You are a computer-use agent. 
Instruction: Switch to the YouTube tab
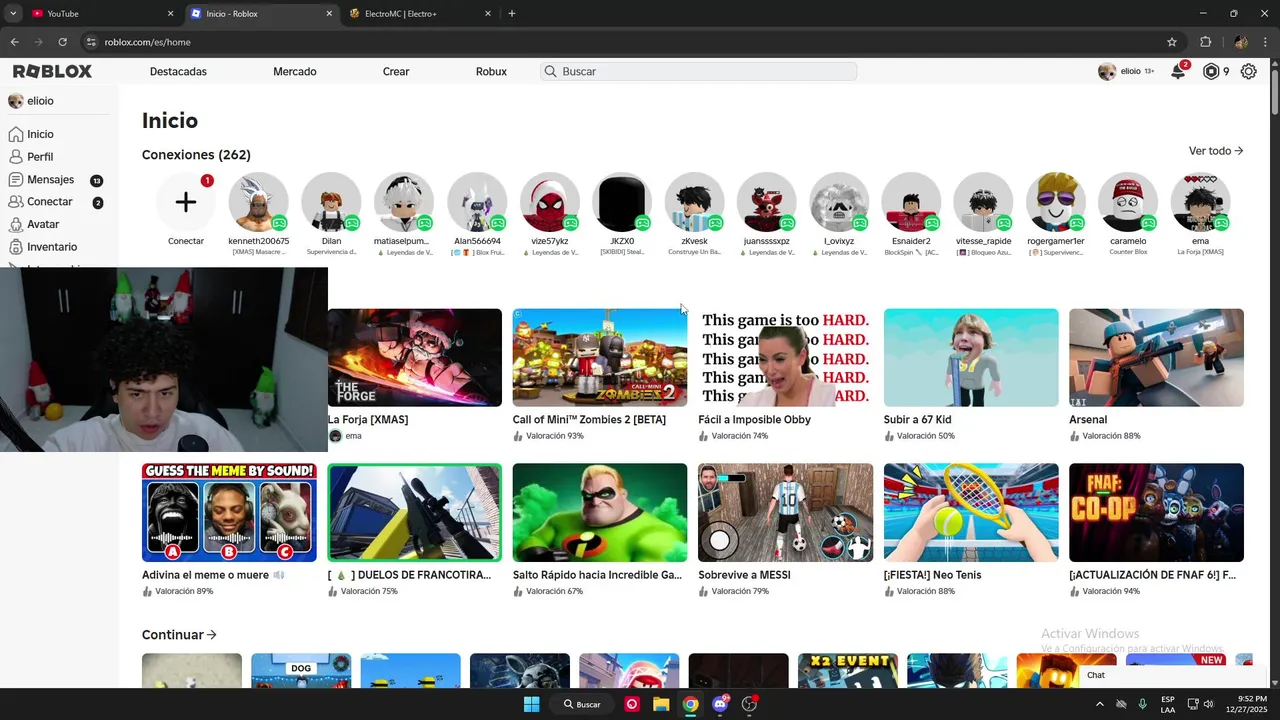(x=99, y=14)
